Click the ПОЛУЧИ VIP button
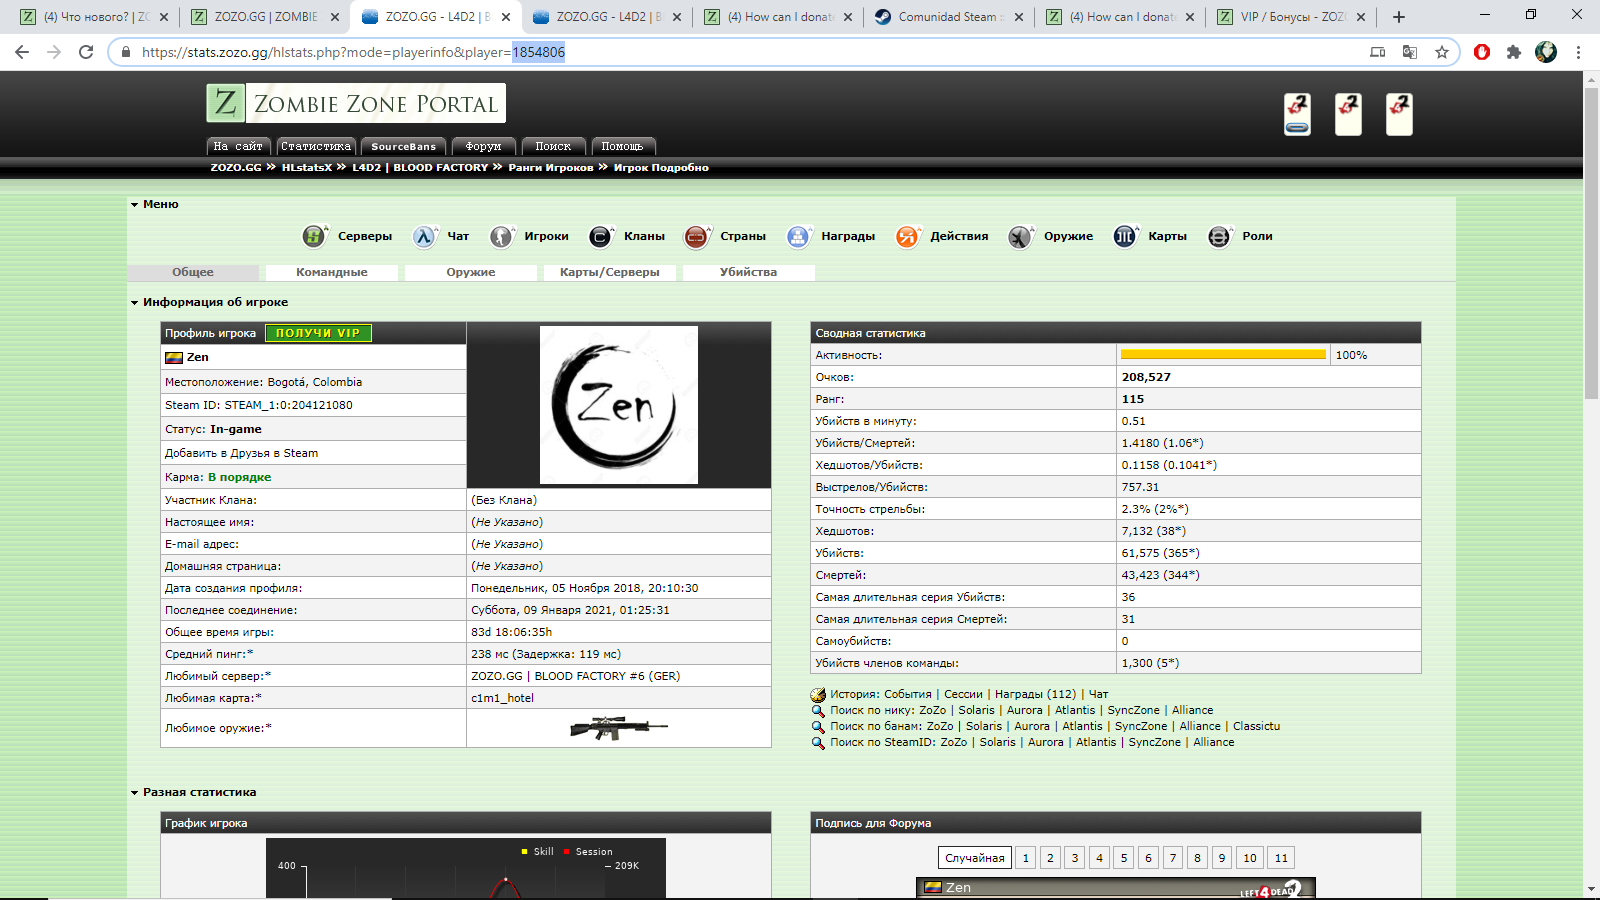The image size is (1600, 900). click(x=318, y=333)
